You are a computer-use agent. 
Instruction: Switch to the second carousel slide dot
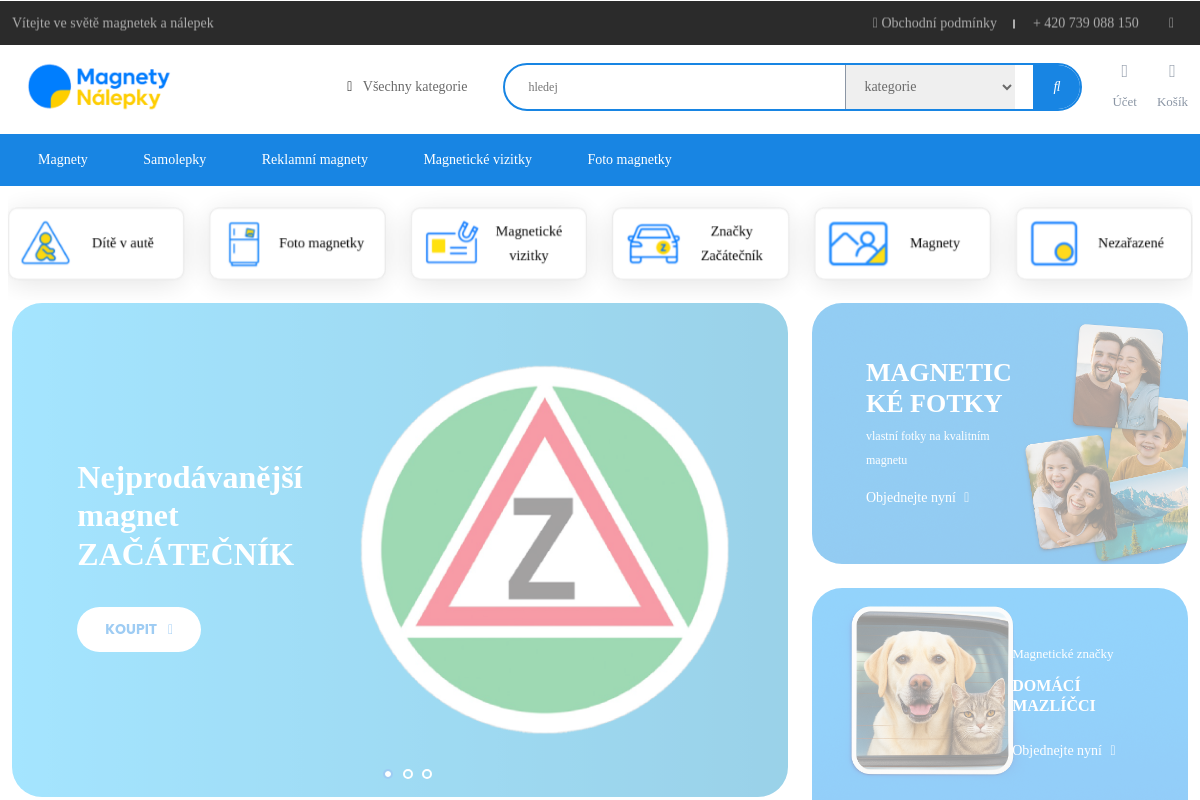pyautogui.click(x=408, y=774)
